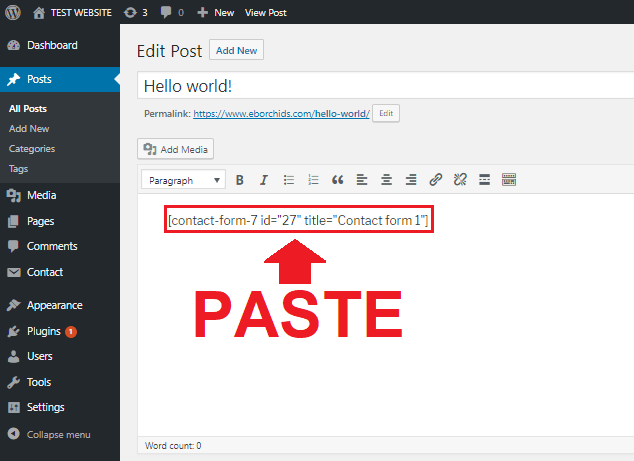Open the Settings sidebar menu
The width and height of the screenshot is (634, 461).
pos(60,407)
